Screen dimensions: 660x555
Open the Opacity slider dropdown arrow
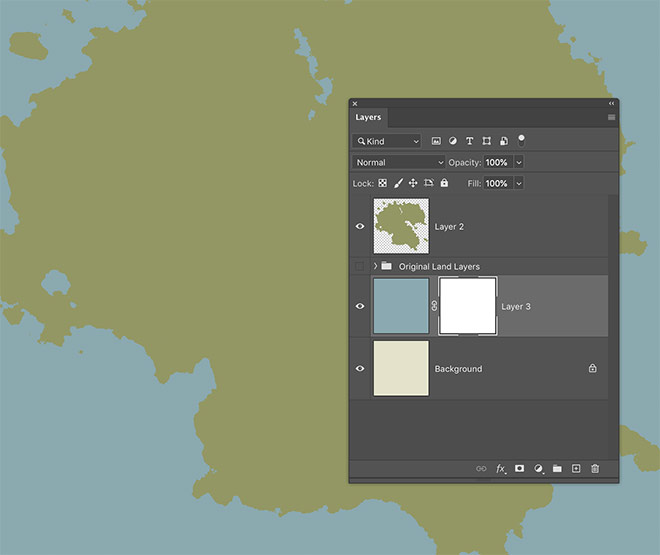519,162
